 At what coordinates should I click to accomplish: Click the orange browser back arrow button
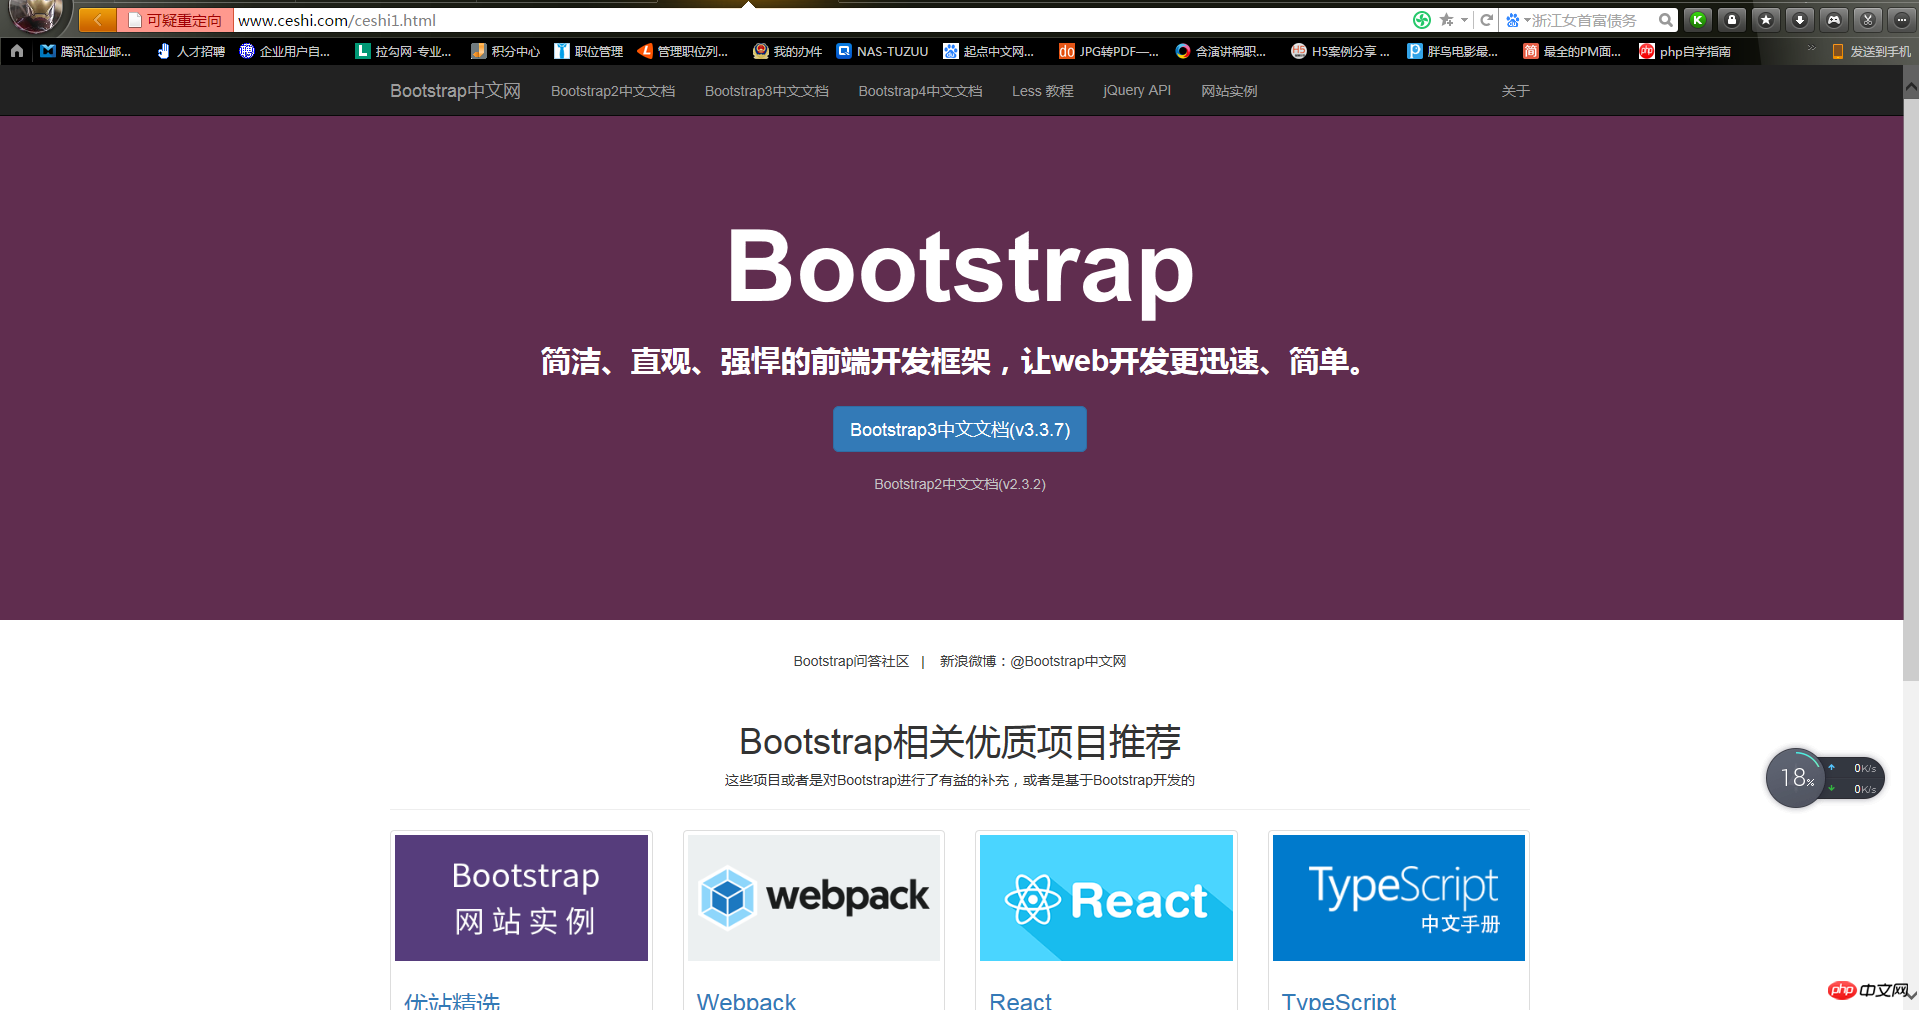(97, 20)
